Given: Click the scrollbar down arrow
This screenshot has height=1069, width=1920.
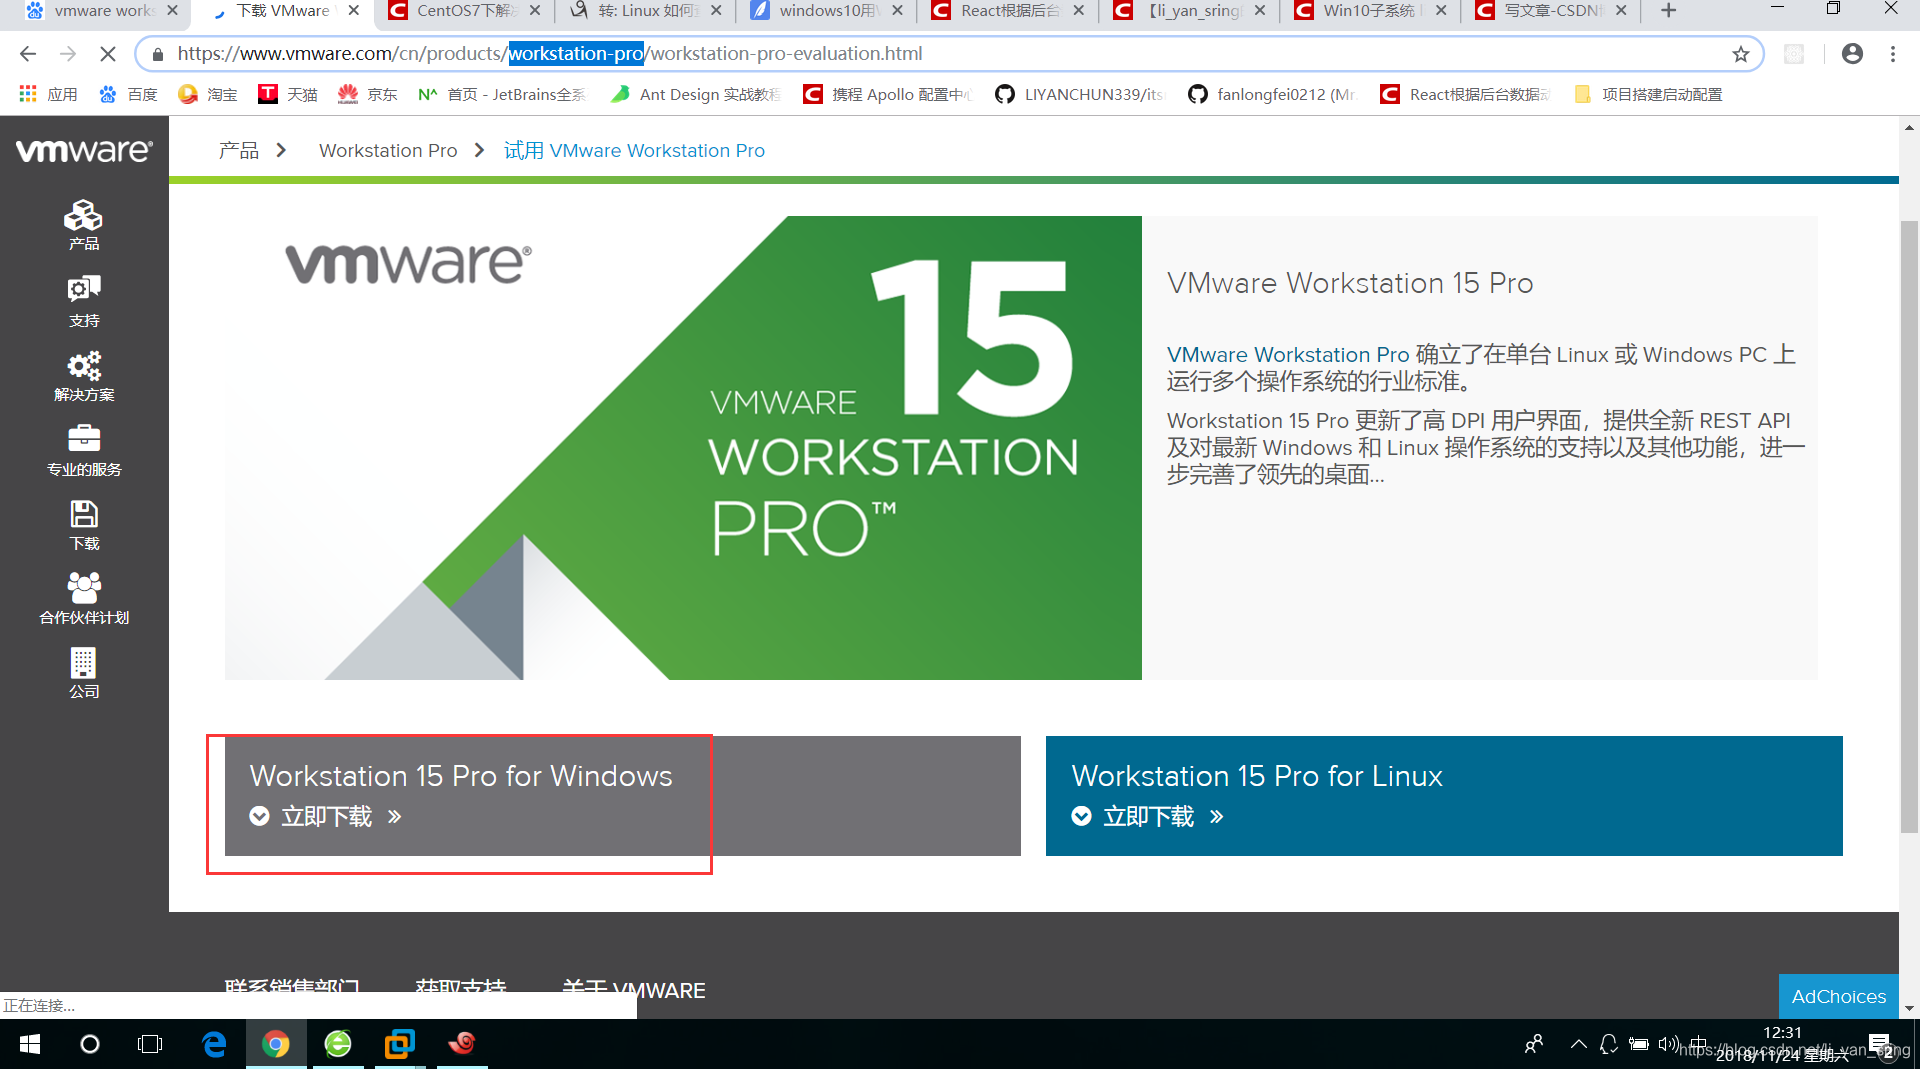Looking at the screenshot, I should pos(1909,1008).
